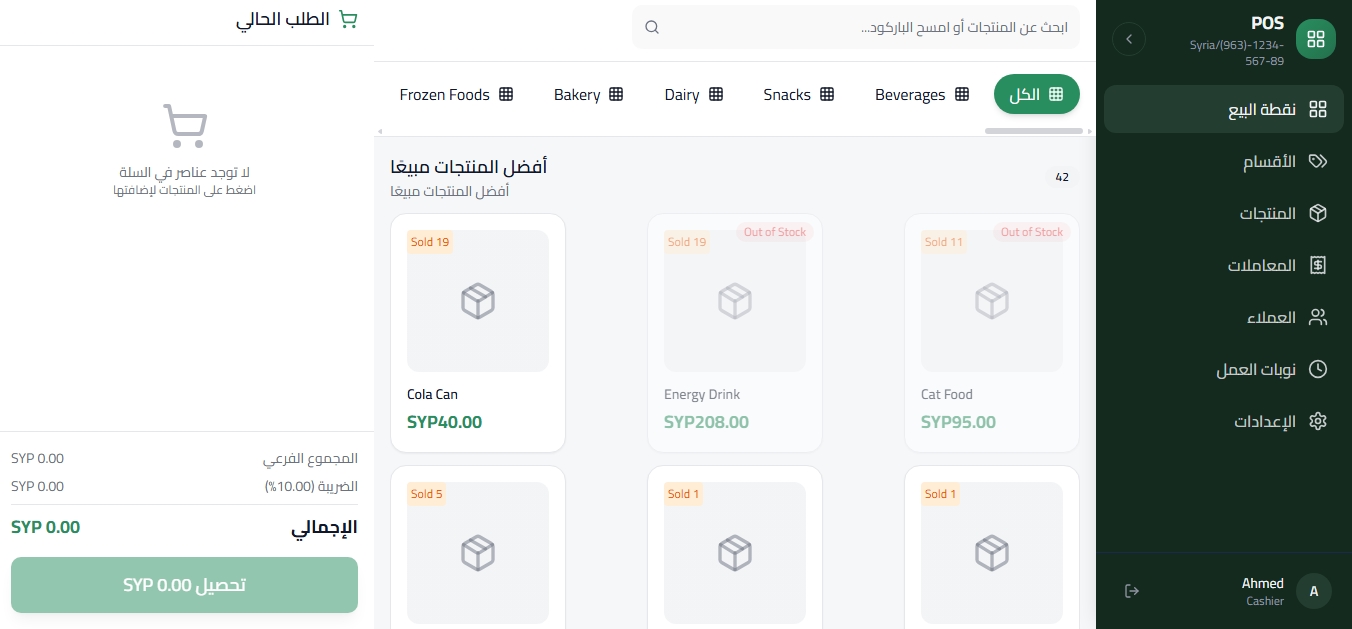Image resolution: width=1352 pixels, height=629 pixels.
Task: Click the الضريبة (10.00%) tax label
Action: coord(311,487)
